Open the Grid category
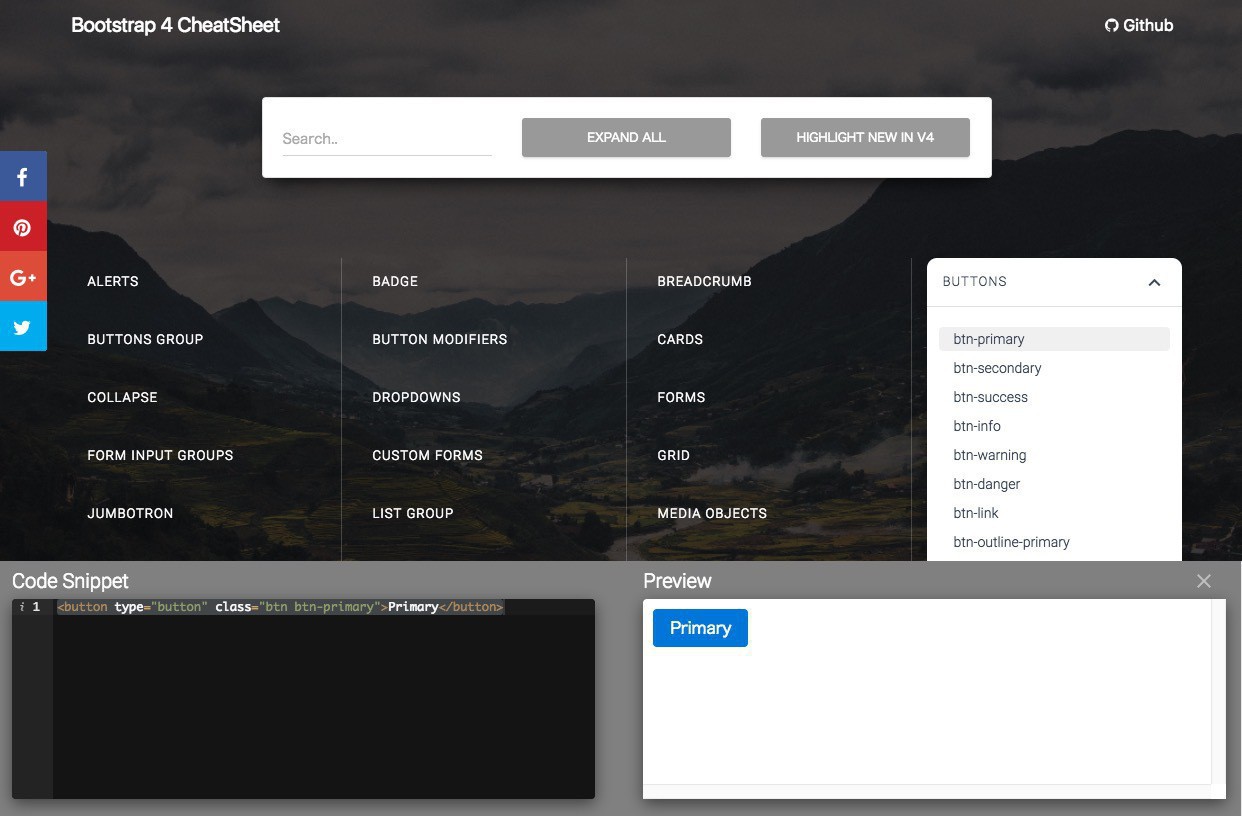Image resolution: width=1242 pixels, height=816 pixels. coord(673,455)
